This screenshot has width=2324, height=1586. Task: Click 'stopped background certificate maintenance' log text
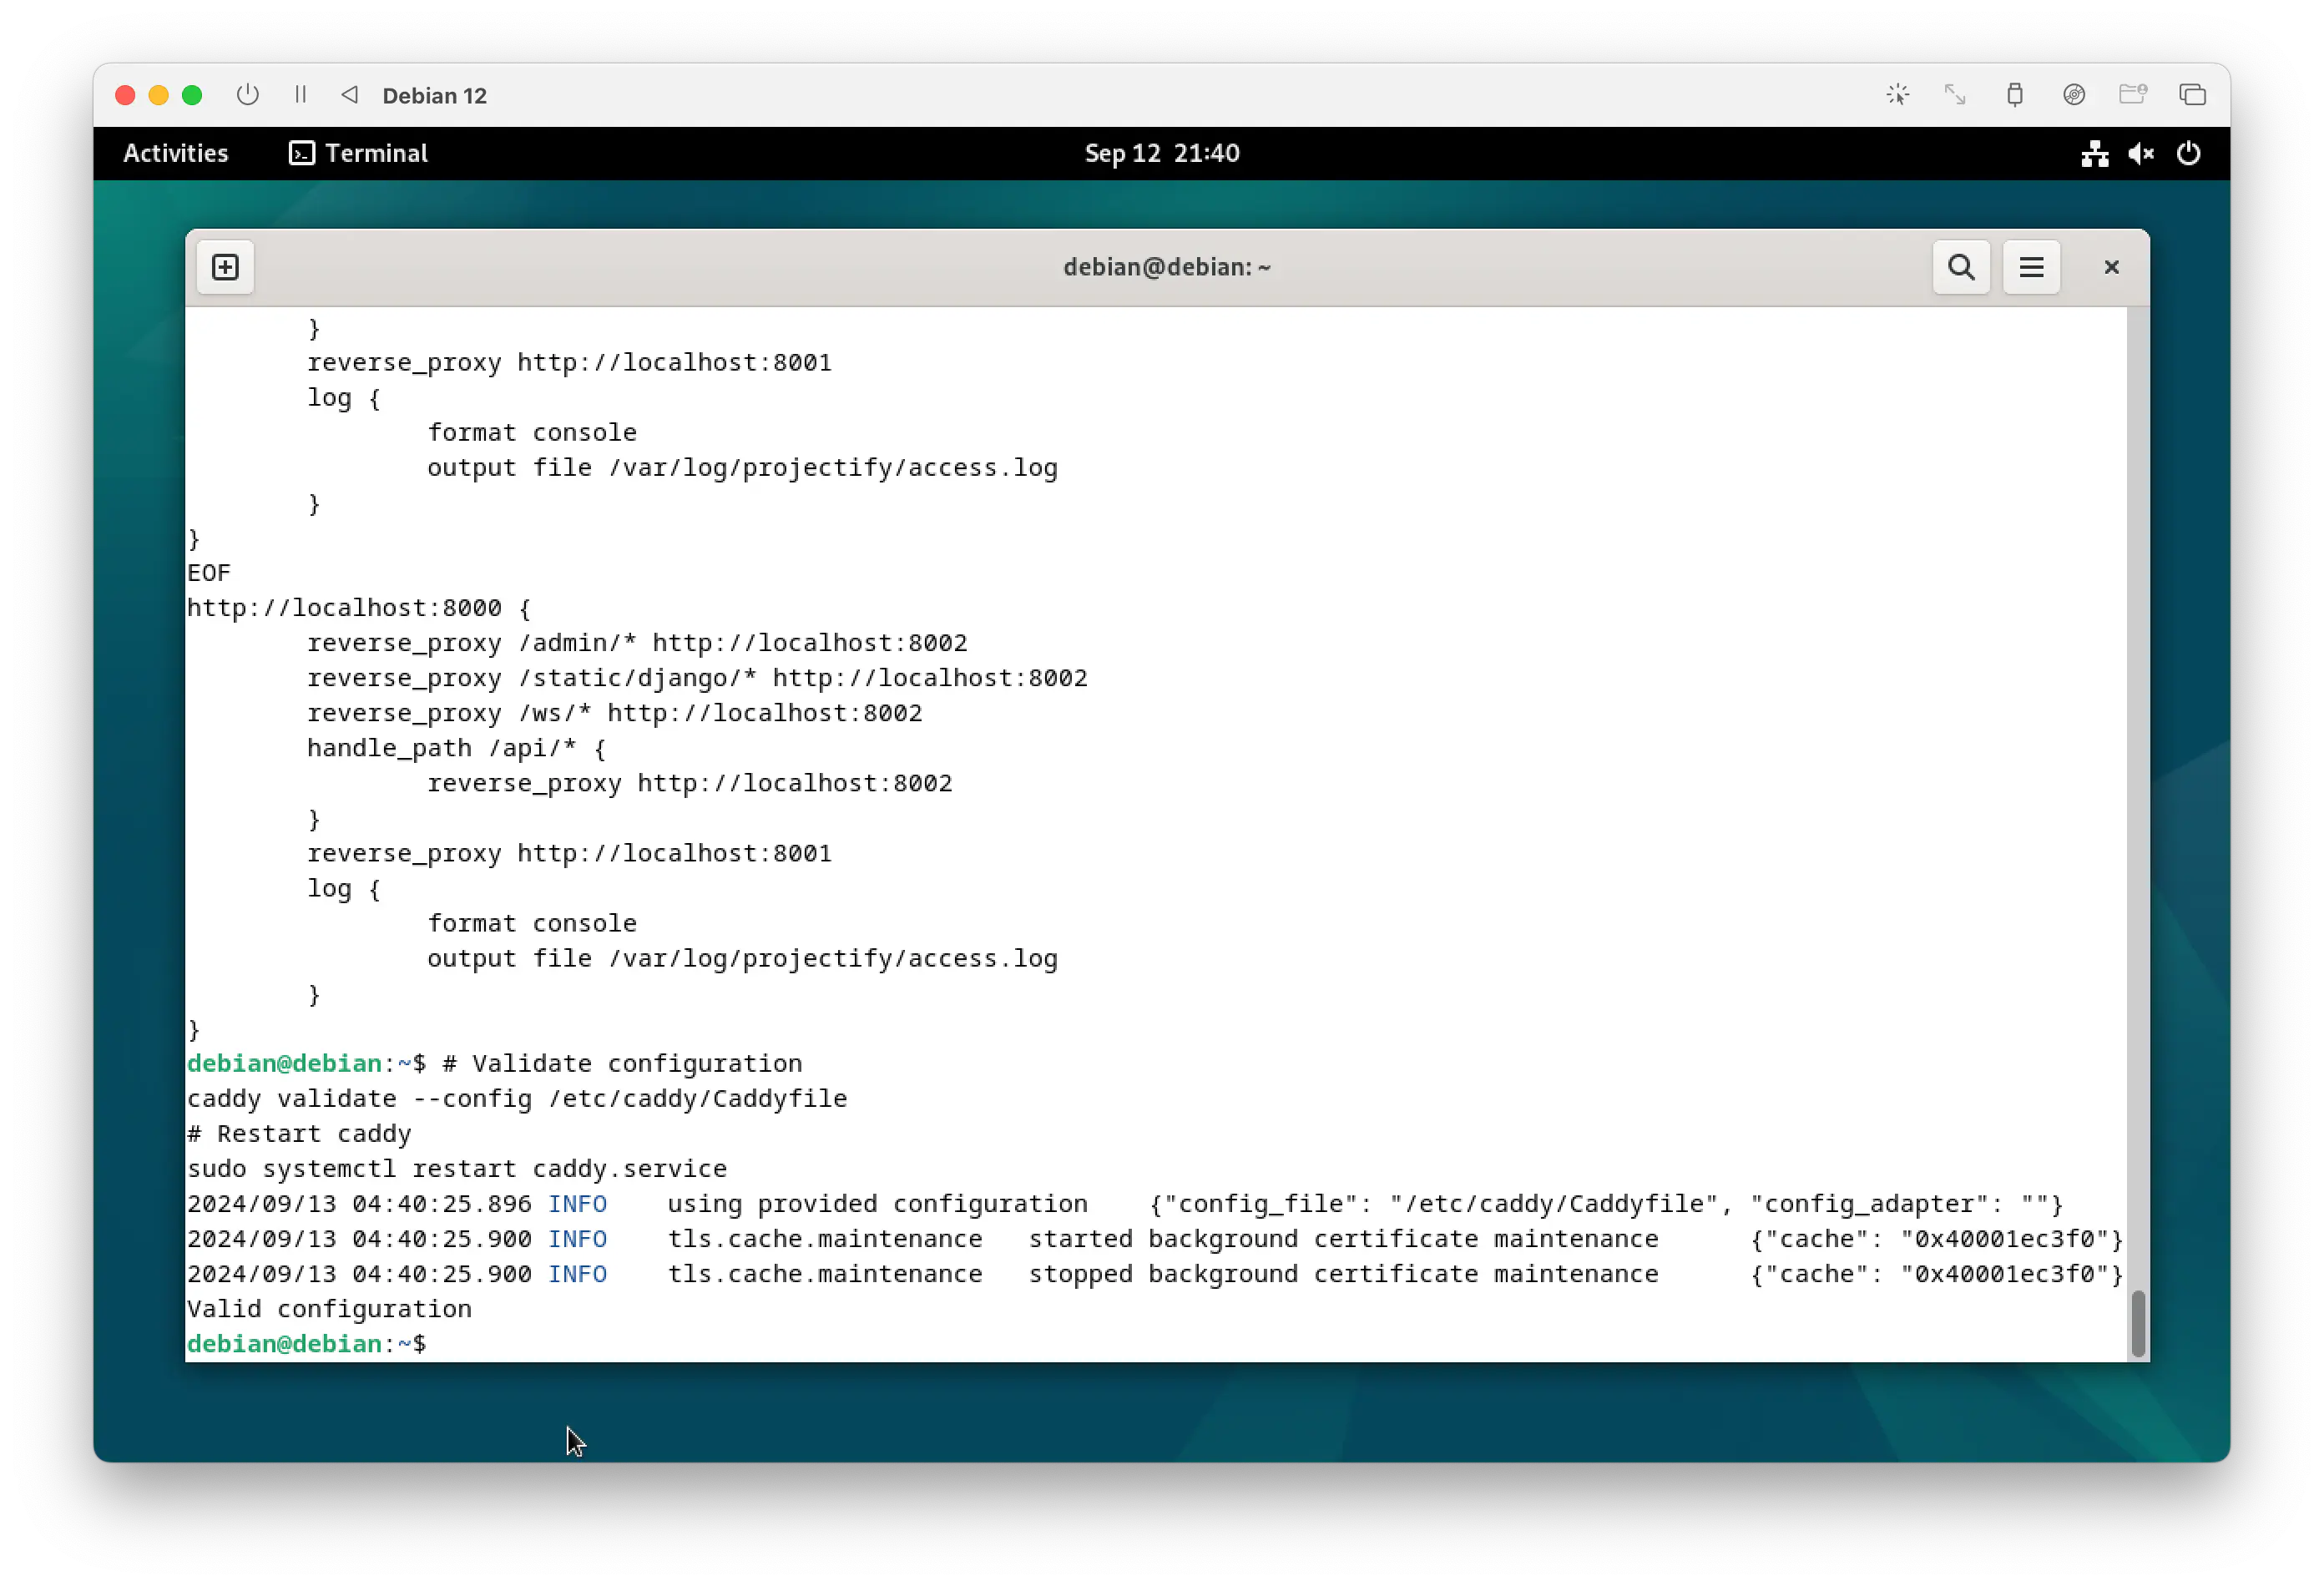[1343, 1273]
